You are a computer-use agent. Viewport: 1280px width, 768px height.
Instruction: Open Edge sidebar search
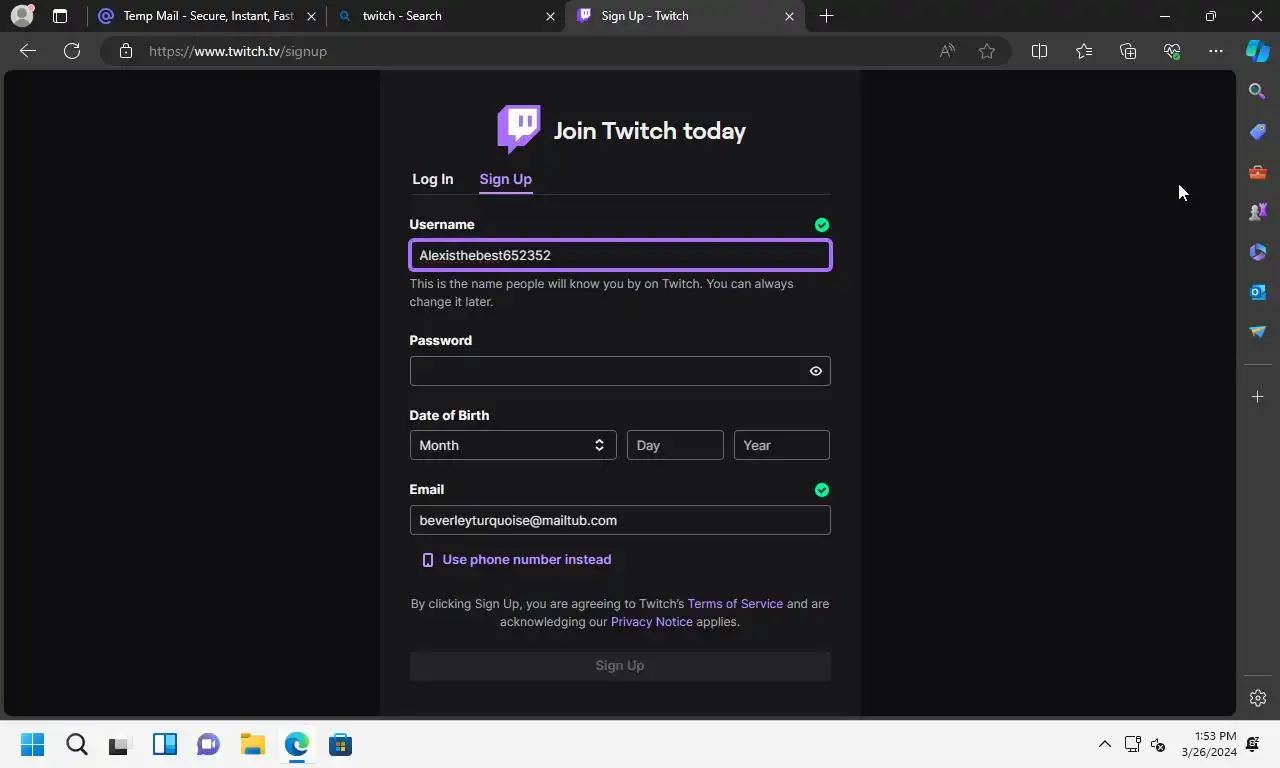1258,91
